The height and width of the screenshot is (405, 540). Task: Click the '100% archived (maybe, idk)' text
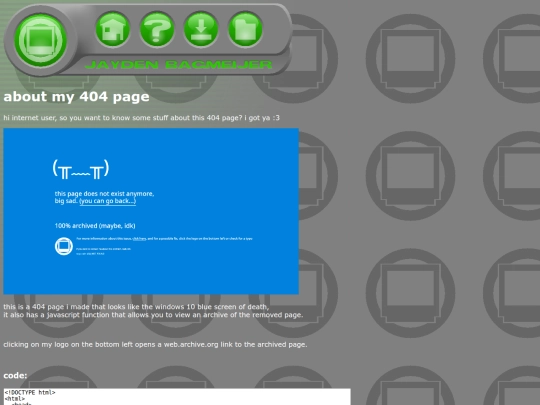click(x=95, y=226)
